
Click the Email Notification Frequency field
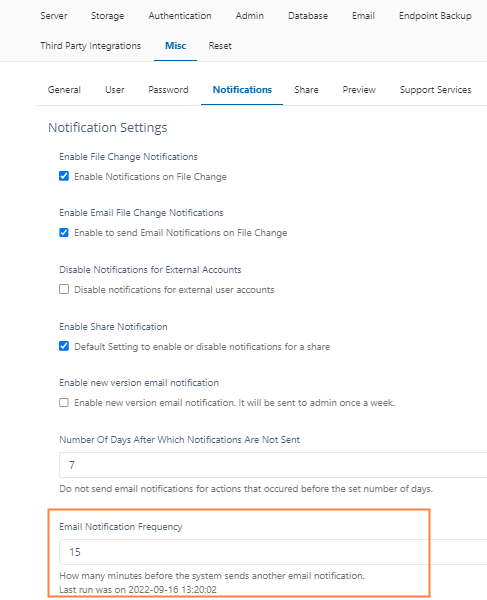[273, 552]
